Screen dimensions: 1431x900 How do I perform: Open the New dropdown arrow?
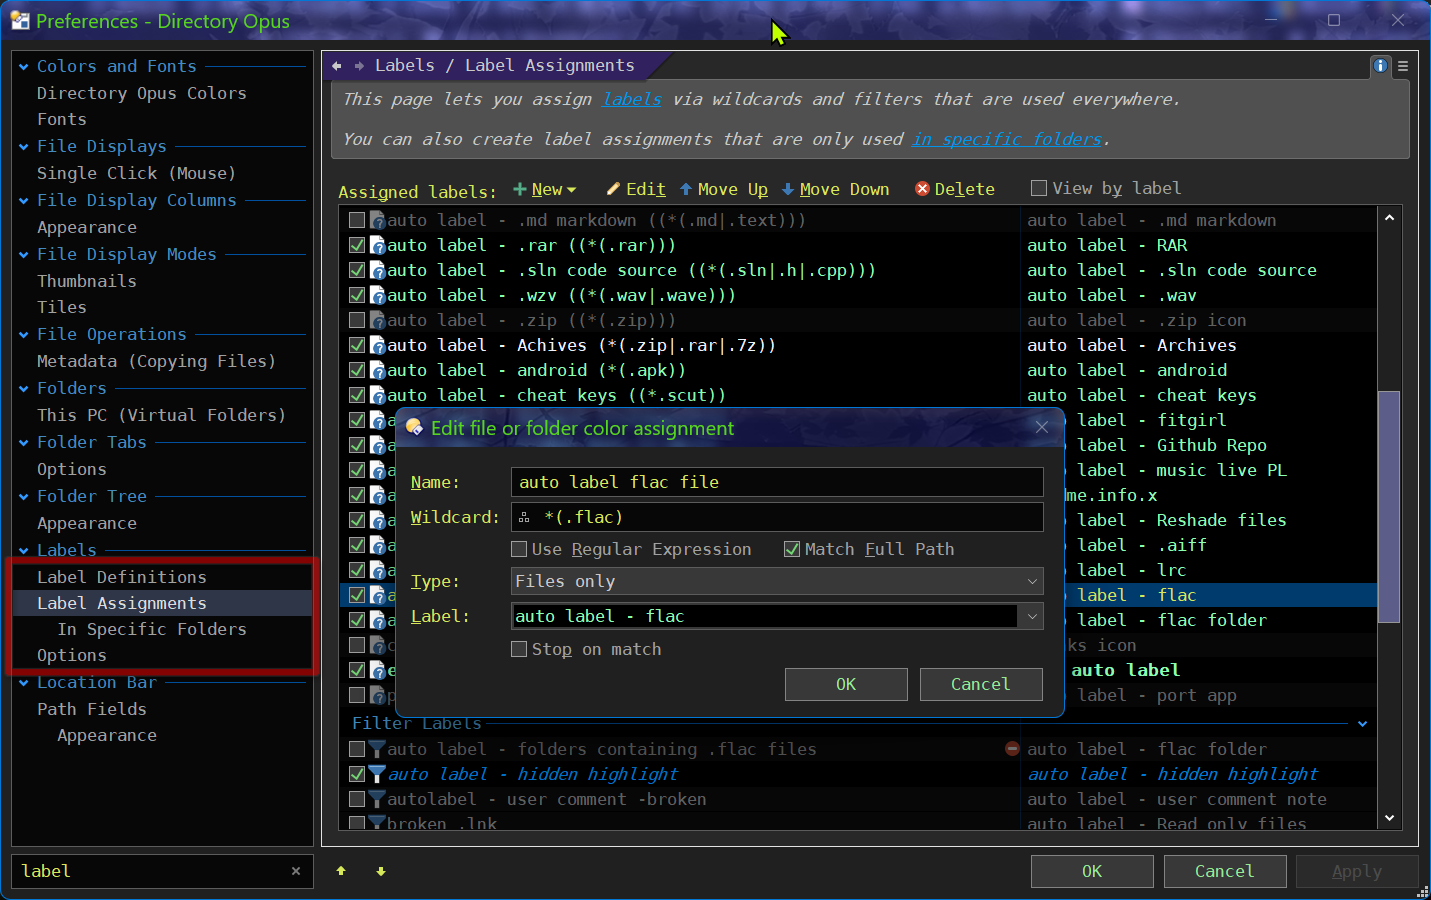(x=571, y=190)
